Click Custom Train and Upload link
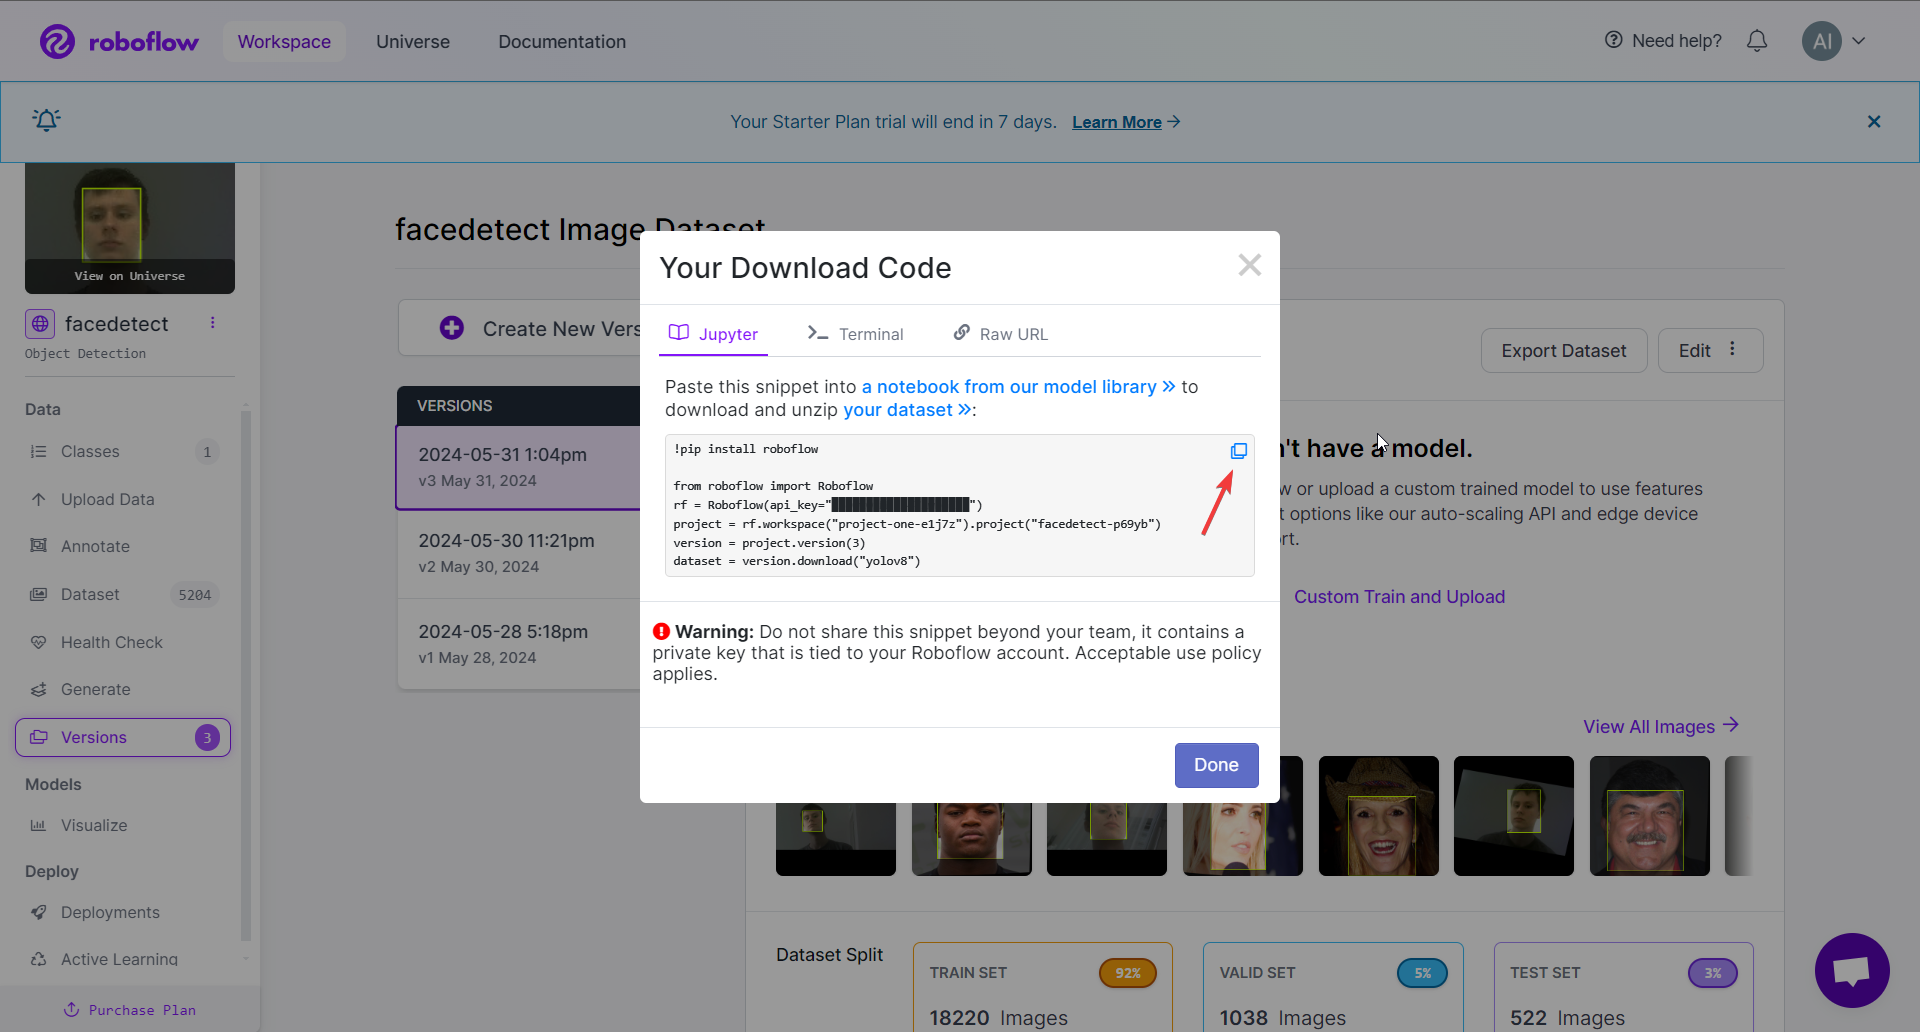The height and width of the screenshot is (1032, 1920). [1399, 597]
